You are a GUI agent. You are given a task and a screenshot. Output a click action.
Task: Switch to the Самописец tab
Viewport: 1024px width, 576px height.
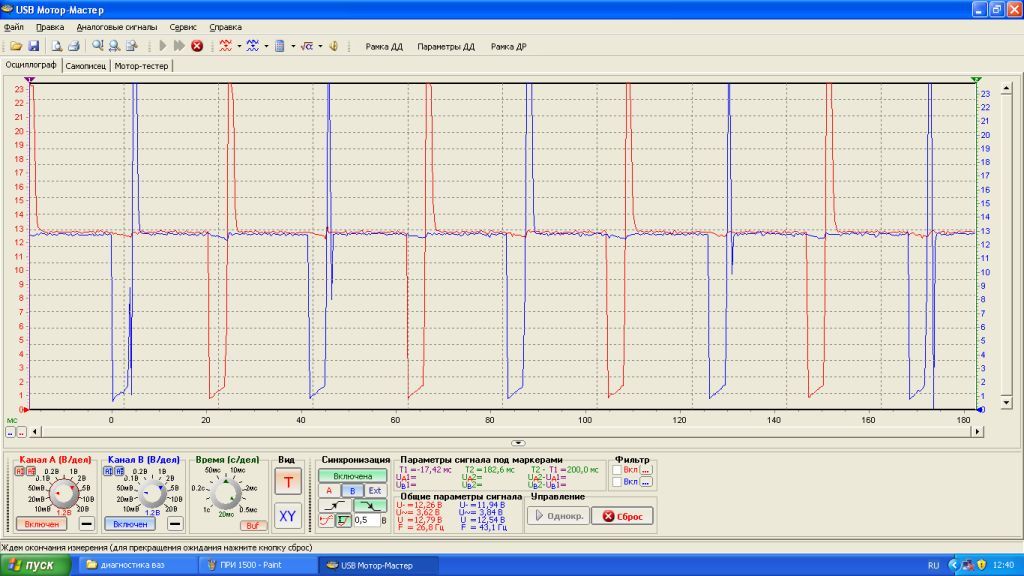[x=86, y=66]
